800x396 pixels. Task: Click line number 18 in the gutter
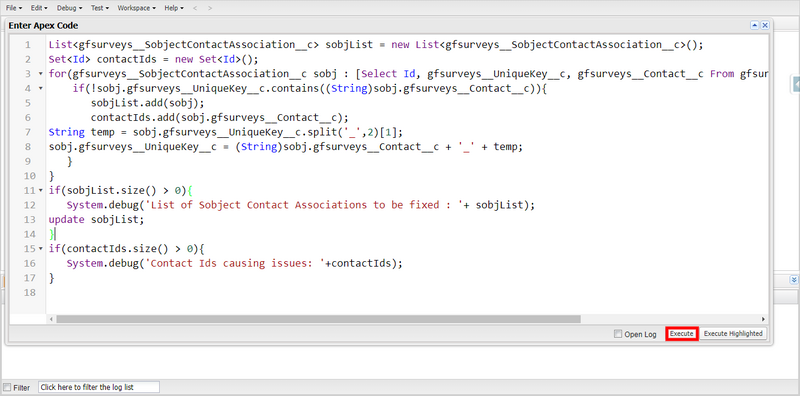coord(31,292)
